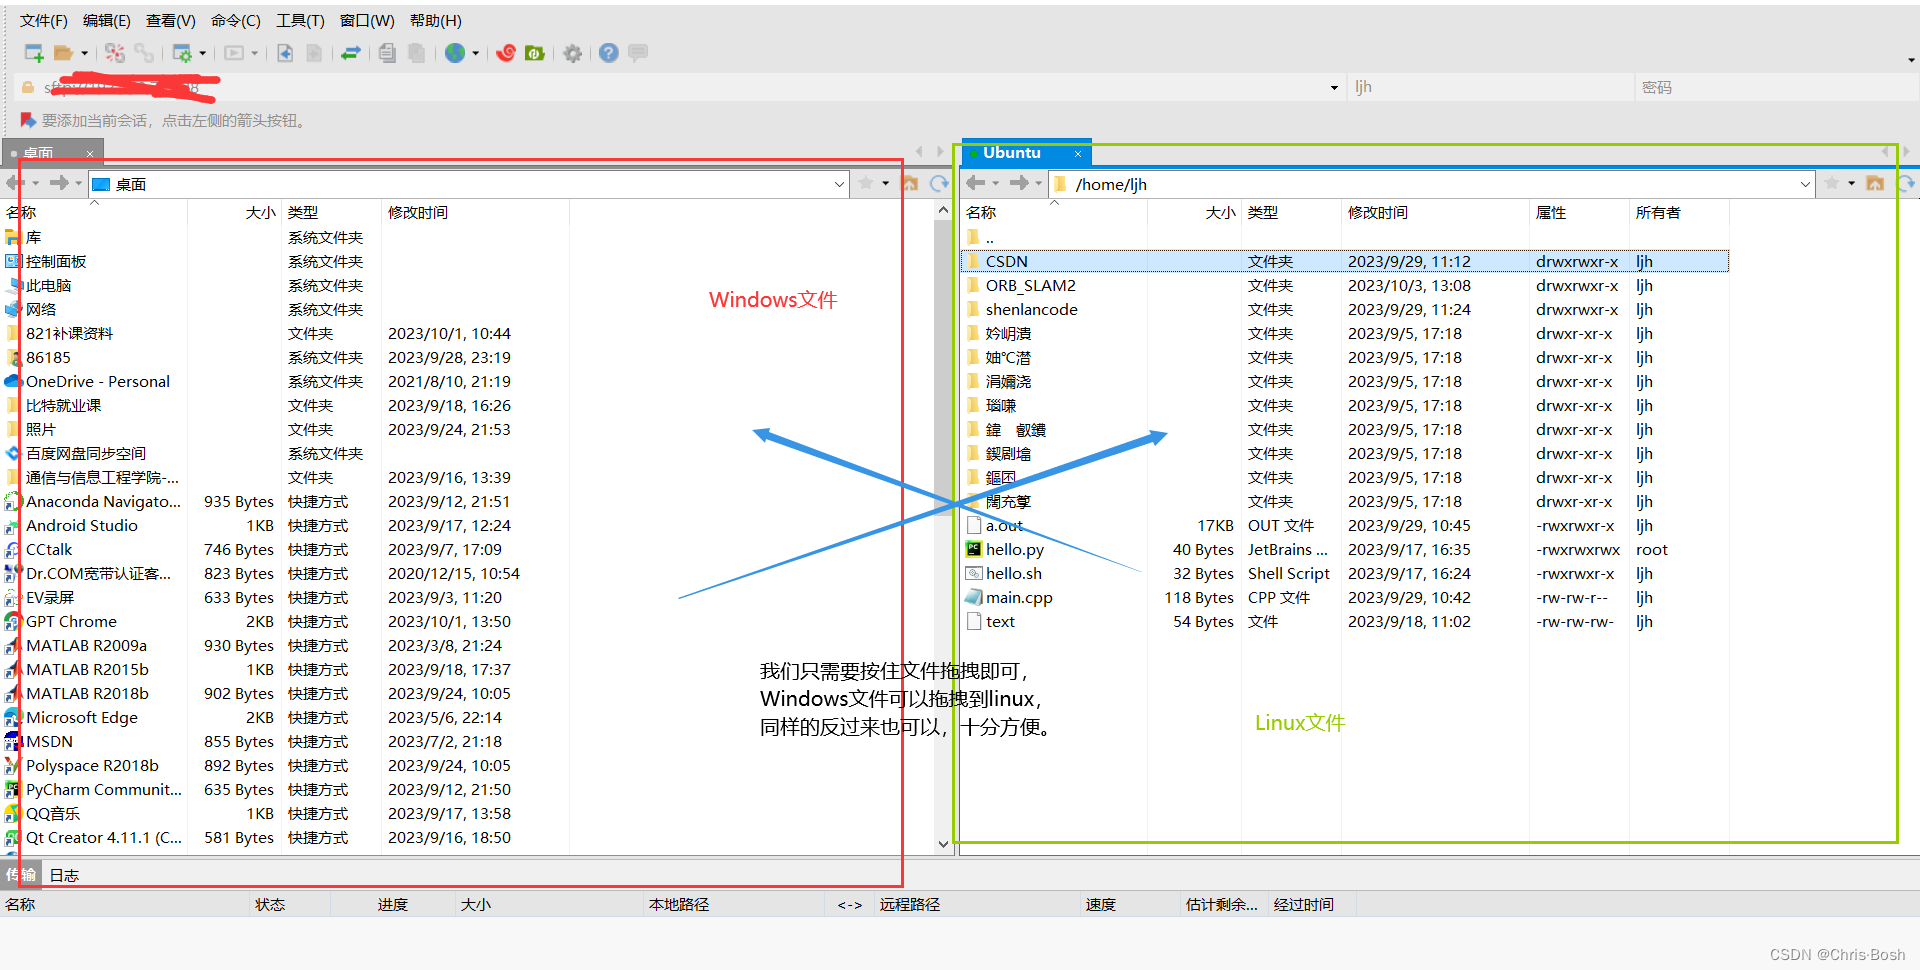This screenshot has width=1920, height=970.
Task: Click the red flag add-session arrow icon
Action: coord(28,120)
